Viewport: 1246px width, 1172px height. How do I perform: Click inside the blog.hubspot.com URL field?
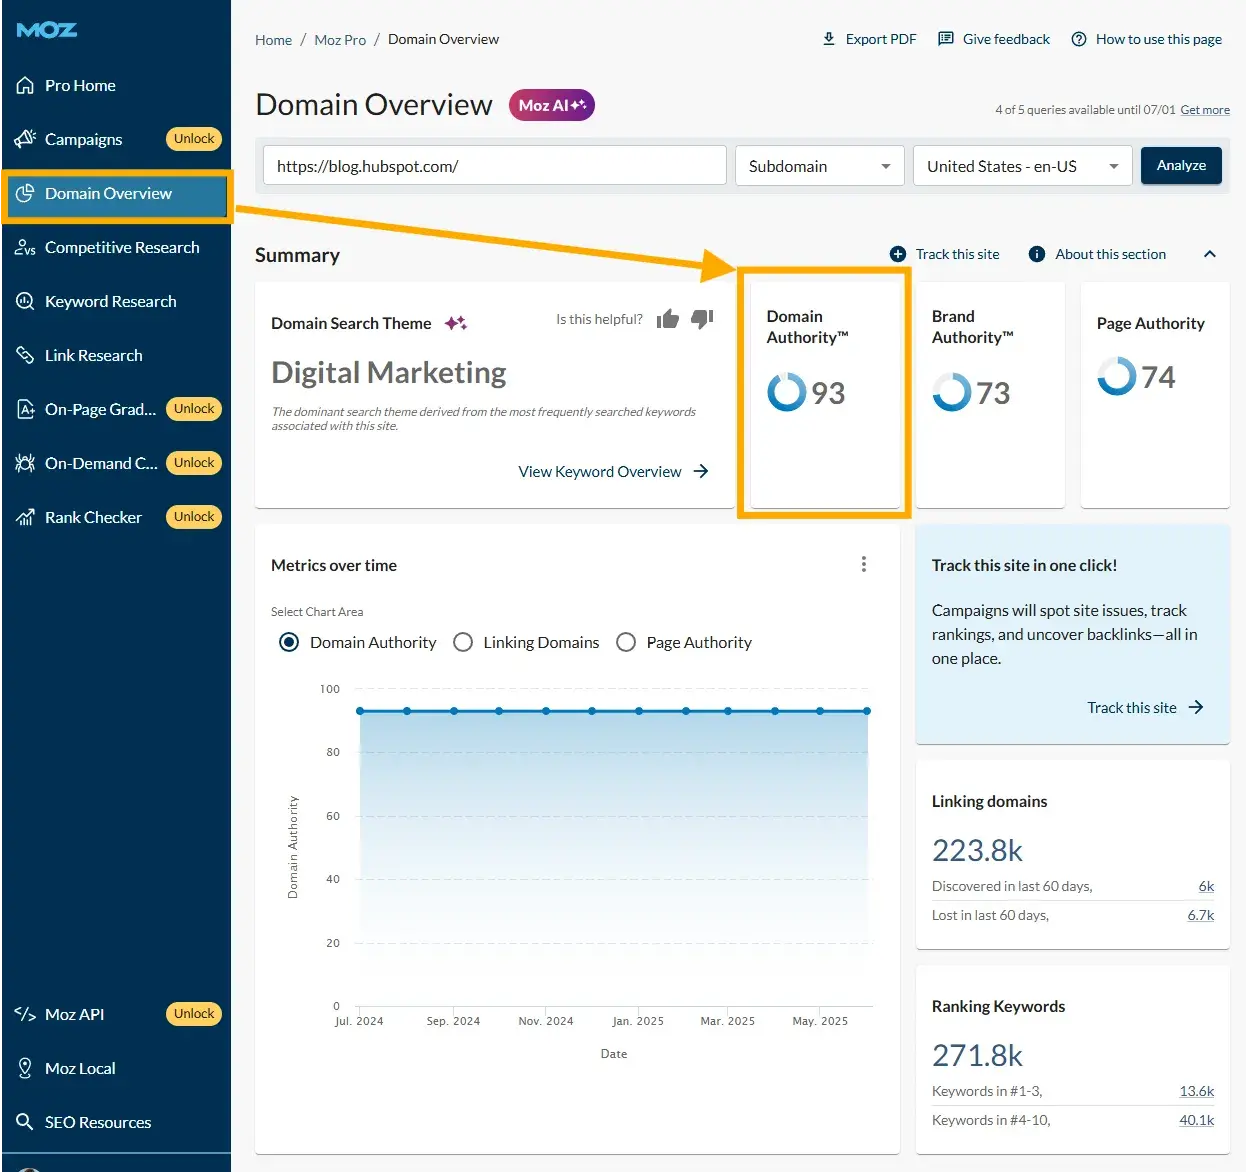point(494,165)
